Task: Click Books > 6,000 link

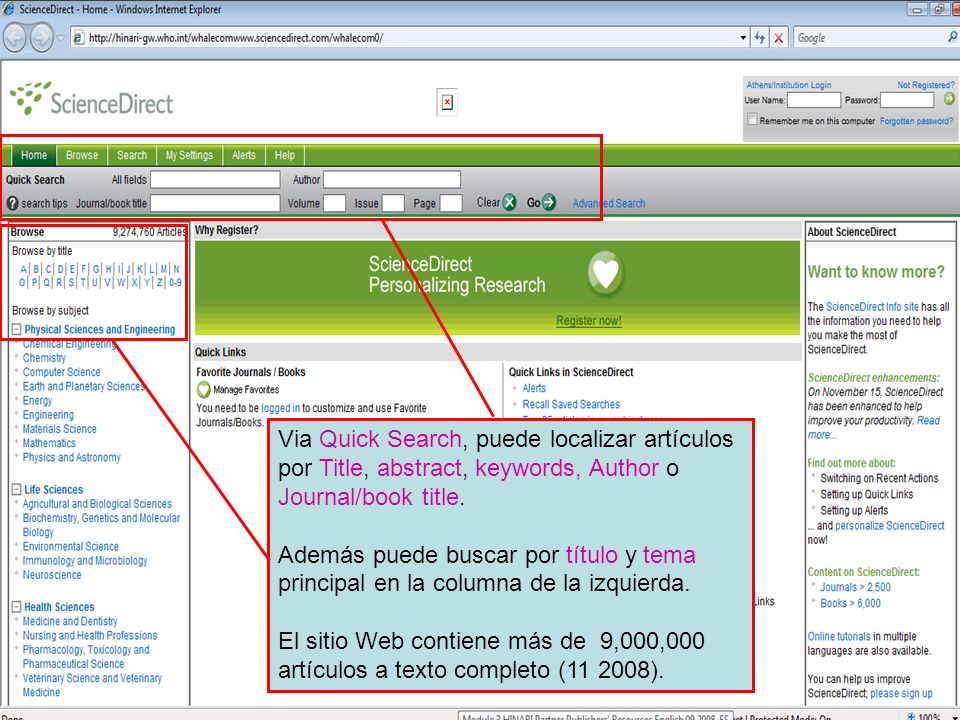Action: pyautogui.click(x=850, y=603)
